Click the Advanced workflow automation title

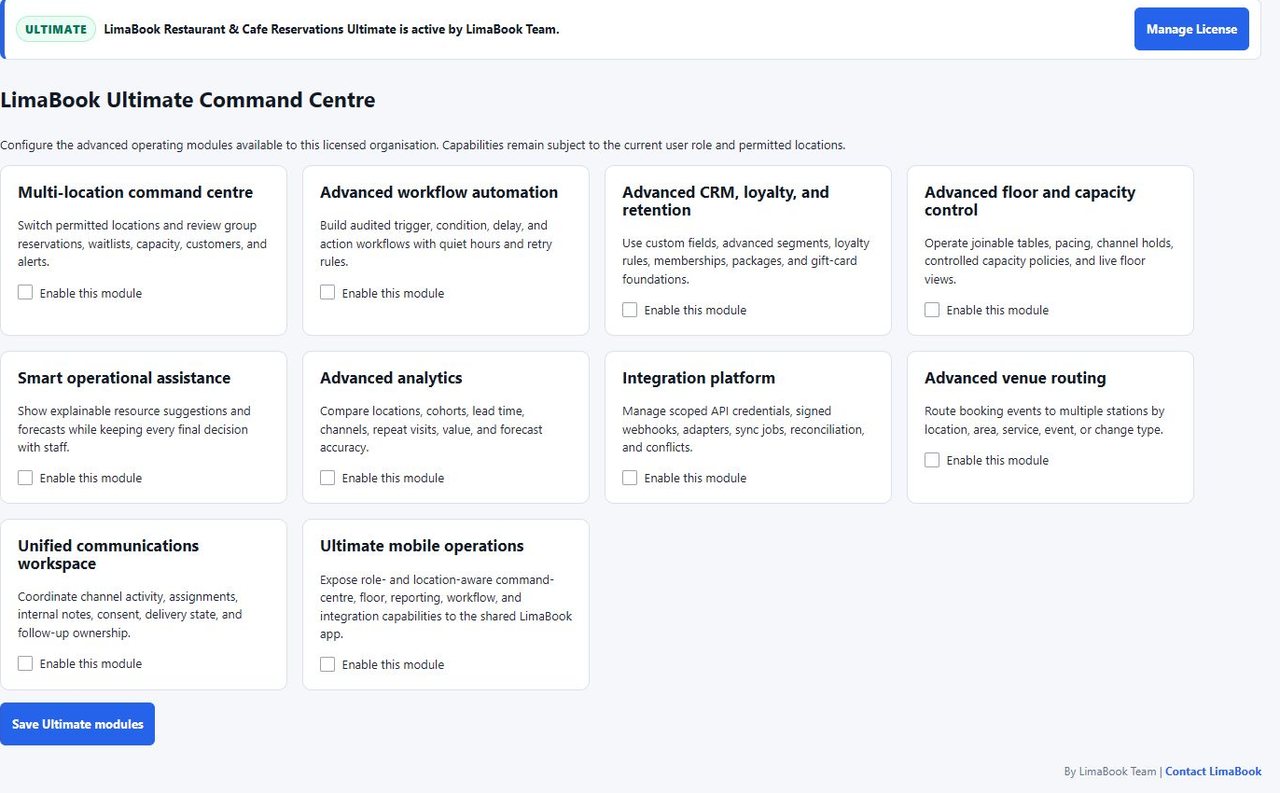[x=439, y=192]
